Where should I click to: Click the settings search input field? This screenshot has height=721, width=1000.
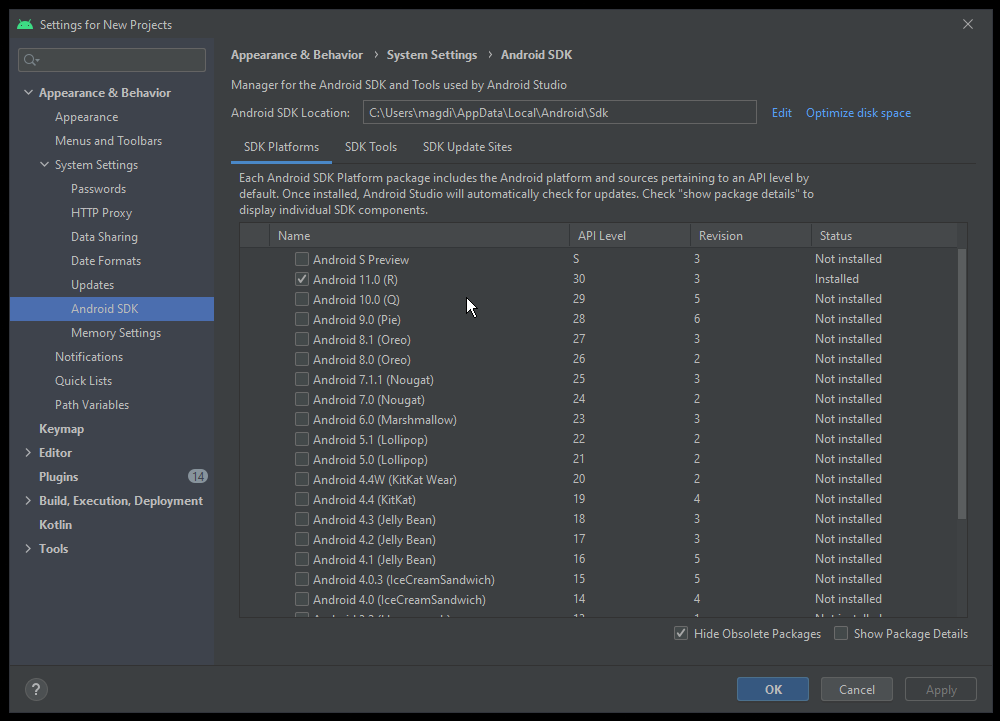[x=112, y=60]
